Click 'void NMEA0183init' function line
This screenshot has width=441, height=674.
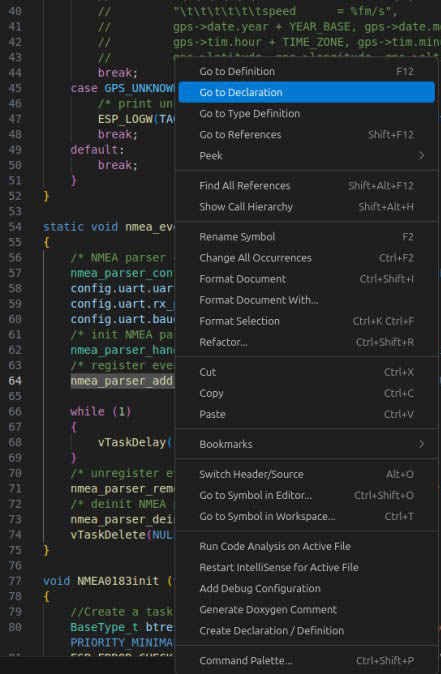(108, 581)
